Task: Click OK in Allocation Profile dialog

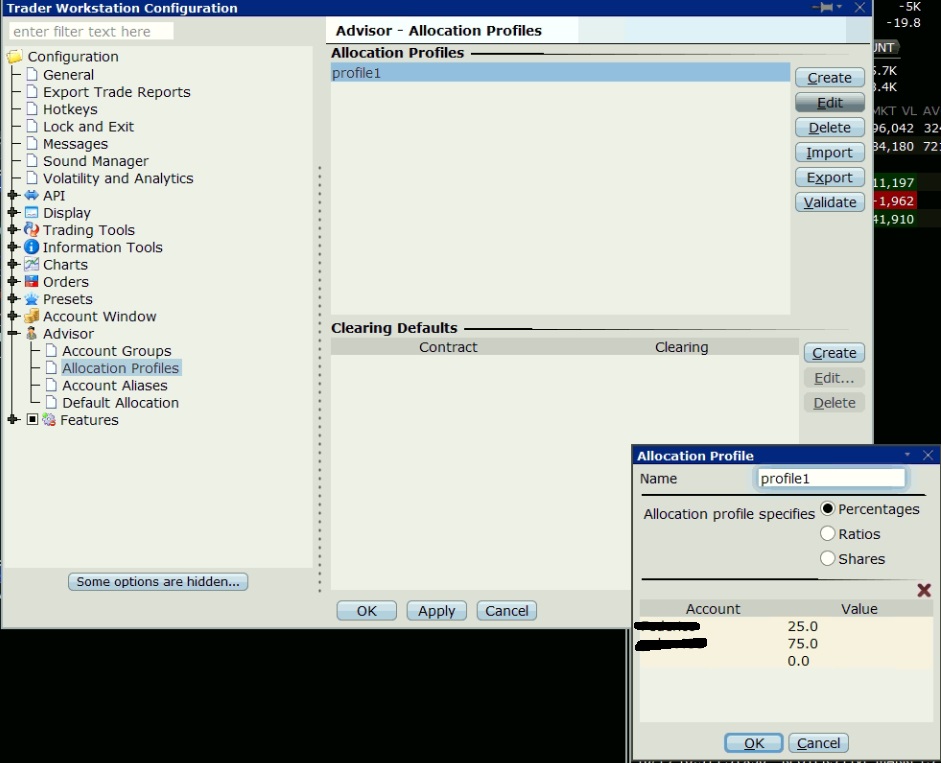Action: click(754, 743)
